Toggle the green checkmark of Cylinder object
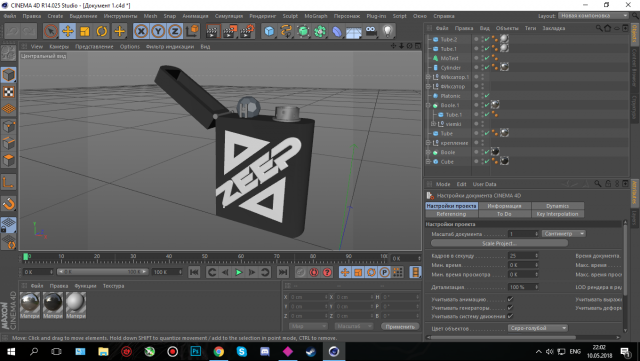The height and width of the screenshot is (361, 640). 487,67
